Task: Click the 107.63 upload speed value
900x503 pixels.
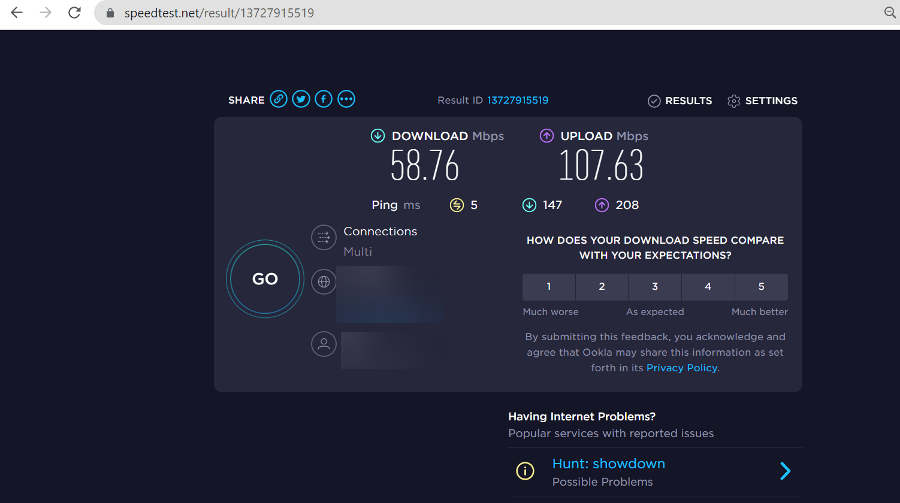Action: 601,165
